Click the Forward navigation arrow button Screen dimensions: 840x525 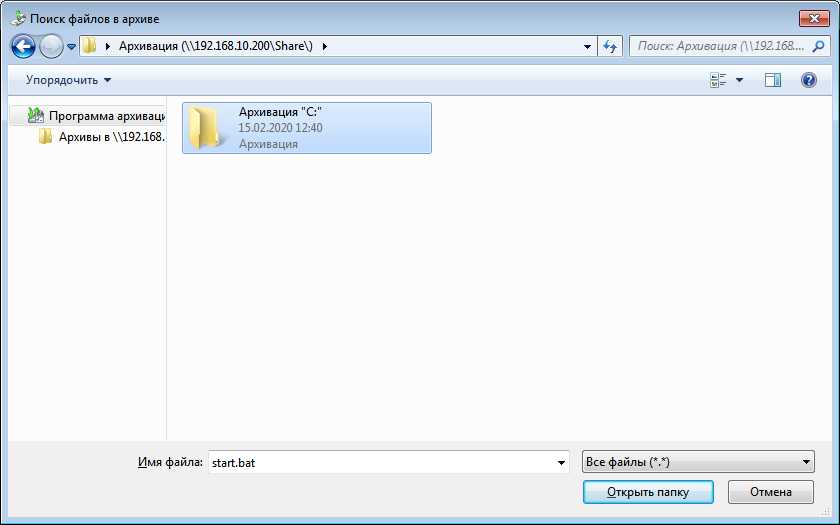point(51,46)
